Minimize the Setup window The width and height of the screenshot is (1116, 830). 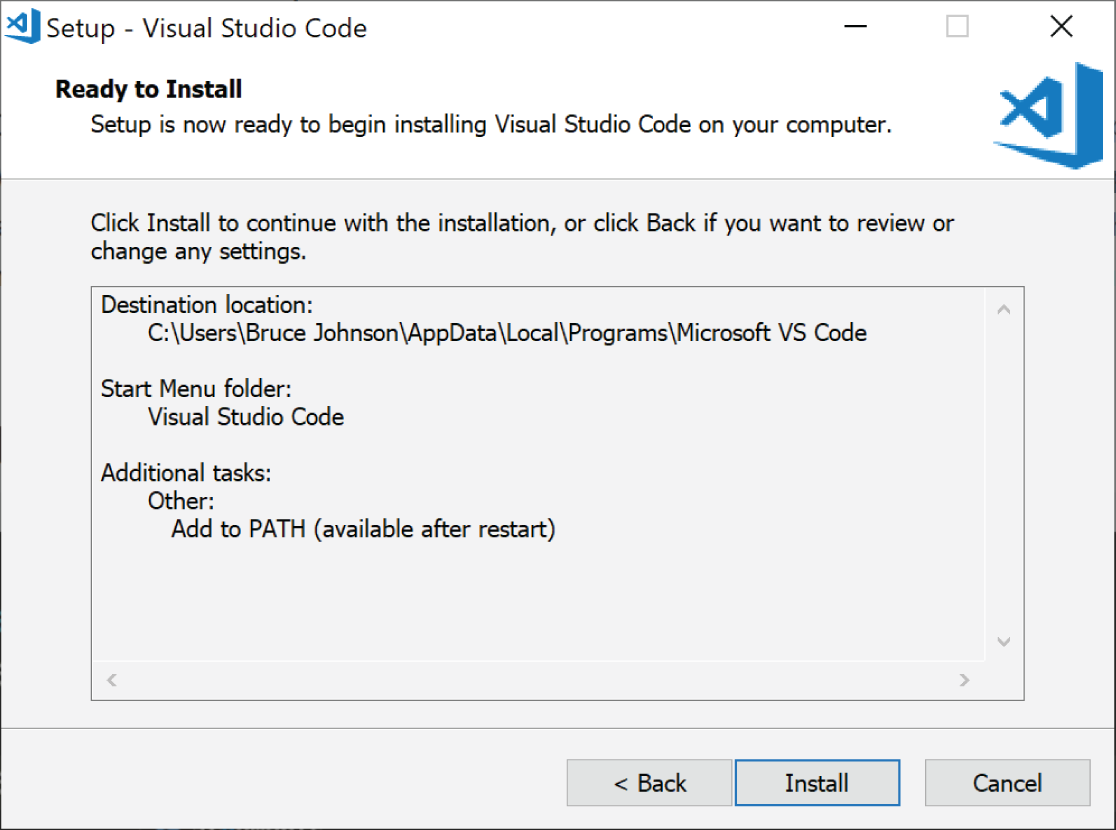point(856,26)
